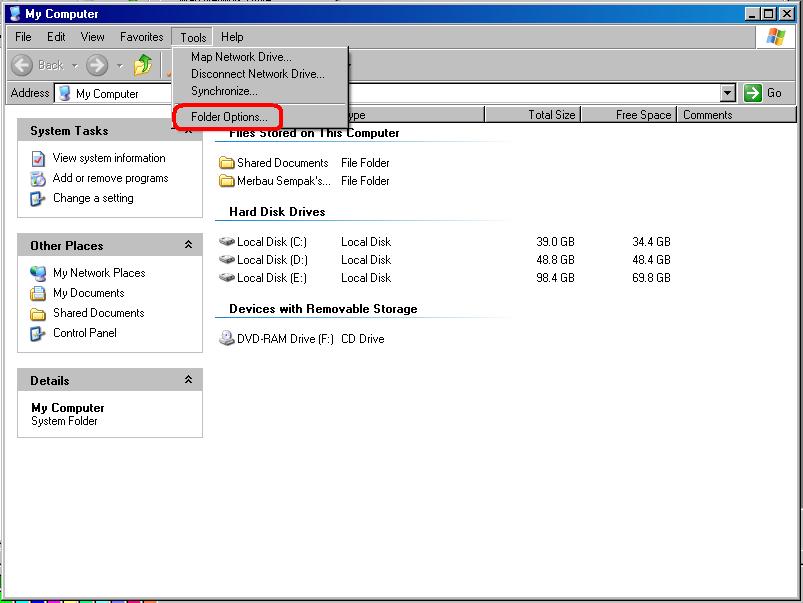Open Shared Documents link in Other Places
The height and width of the screenshot is (603, 803).
99,313
